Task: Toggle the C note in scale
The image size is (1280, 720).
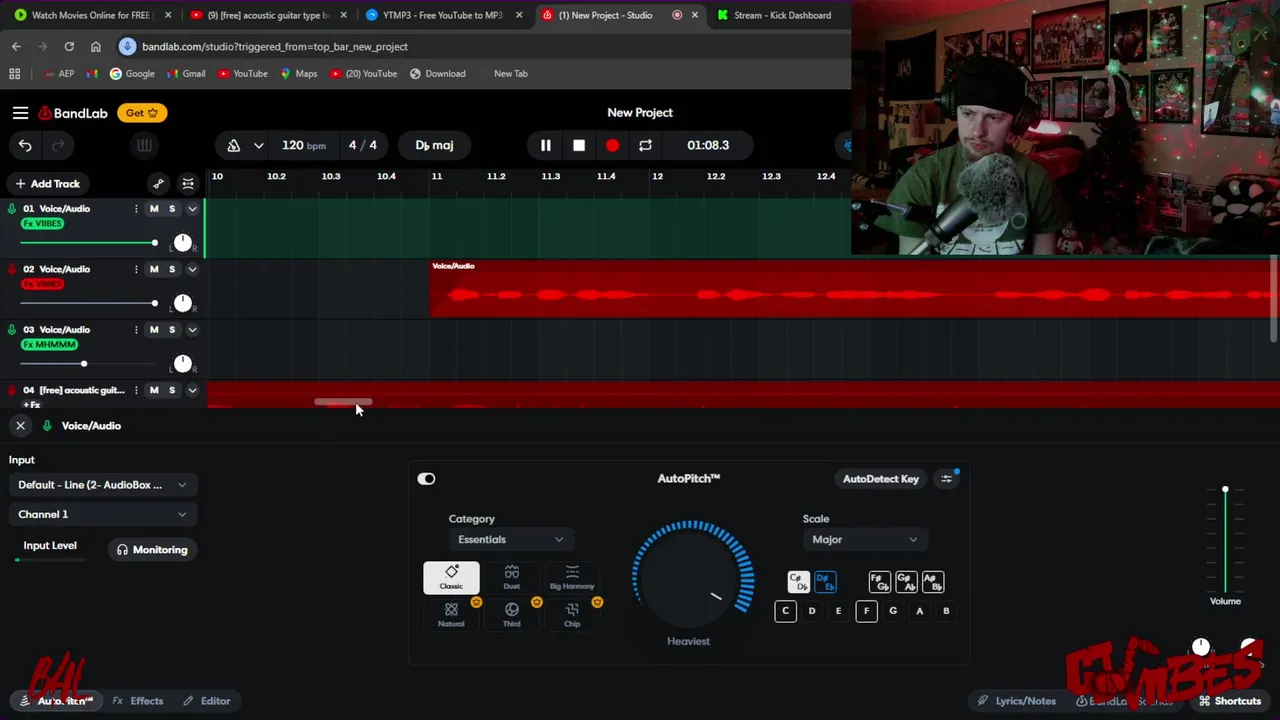Action: [785, 611]
